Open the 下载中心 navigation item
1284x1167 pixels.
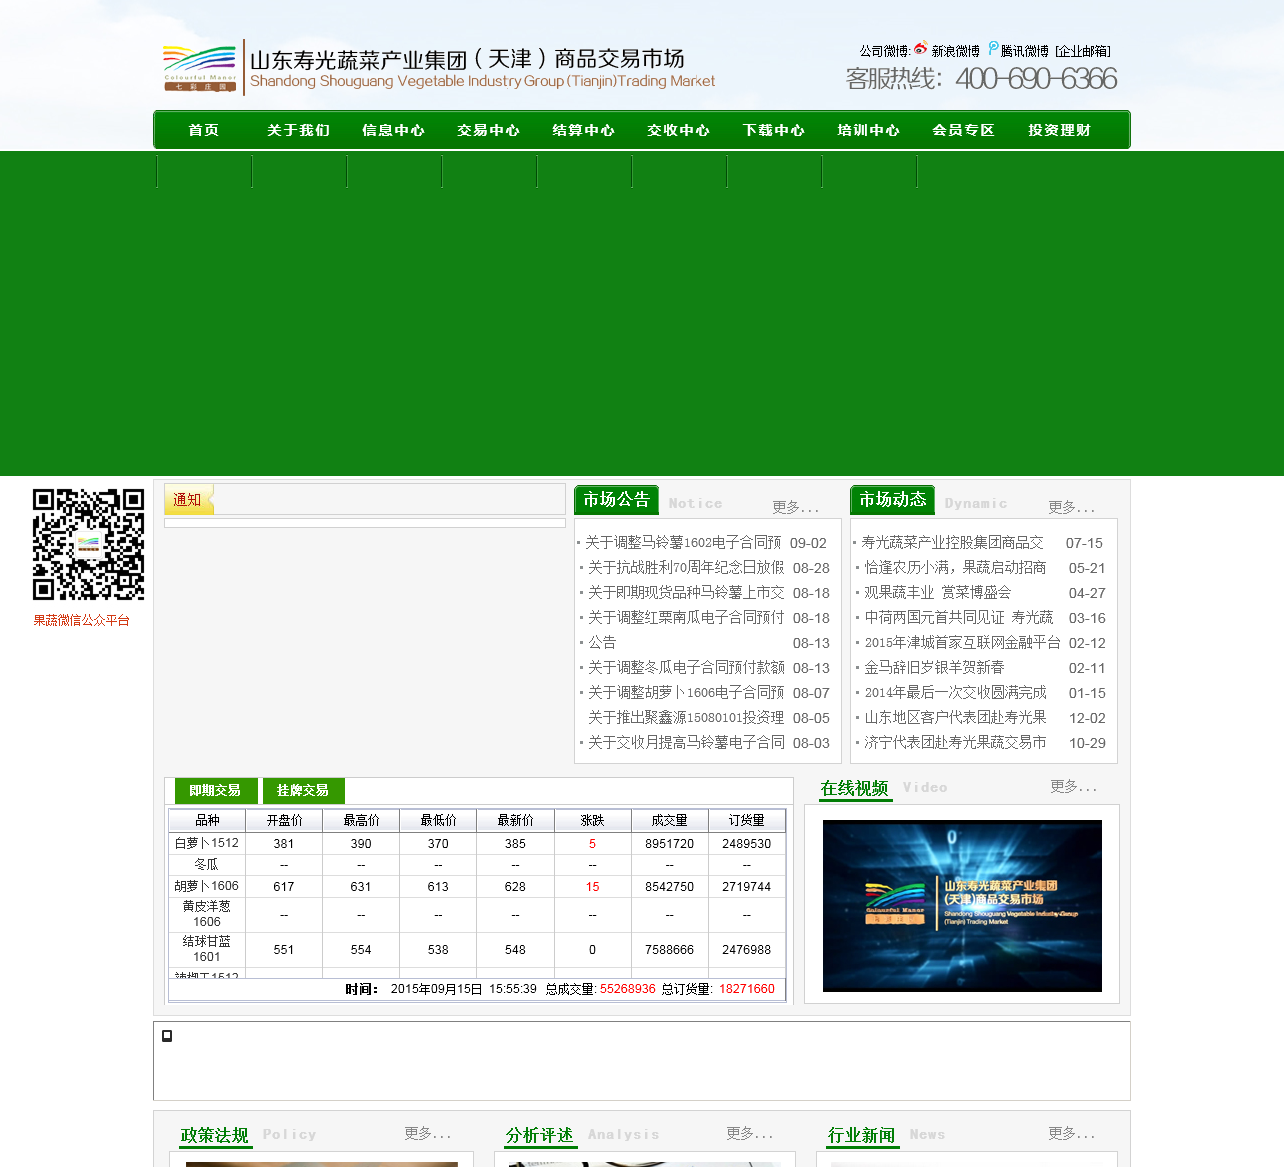[774, 130]
